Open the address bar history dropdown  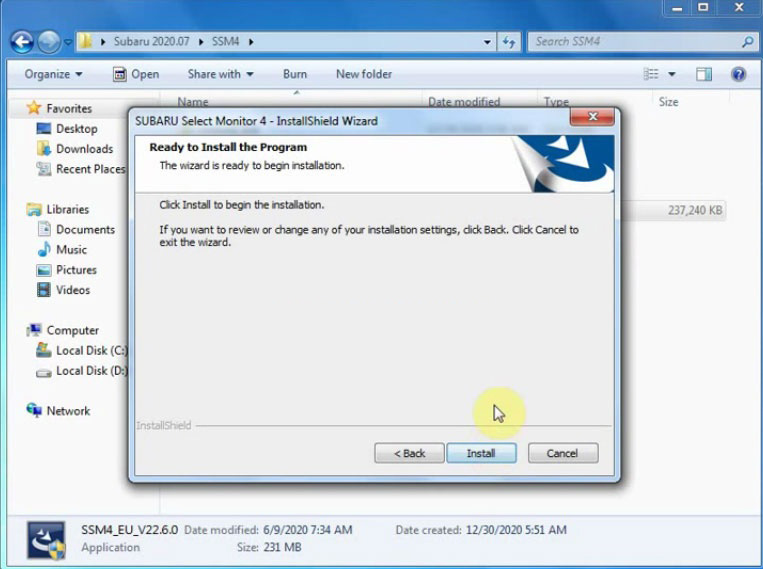487,42
